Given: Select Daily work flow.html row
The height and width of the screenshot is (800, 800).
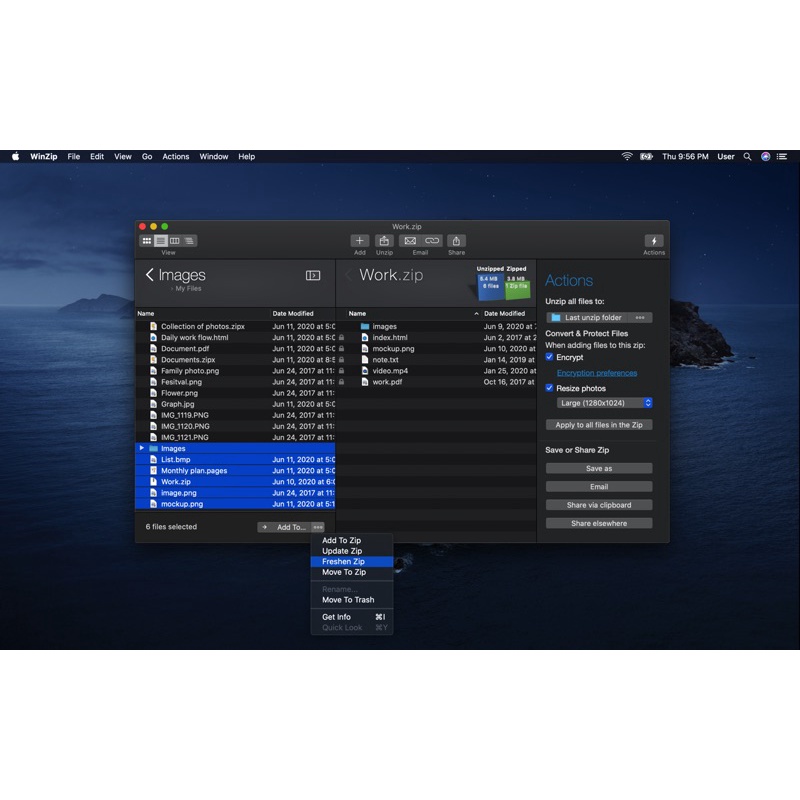Looking at the screenshot, I should pos(235,337).
